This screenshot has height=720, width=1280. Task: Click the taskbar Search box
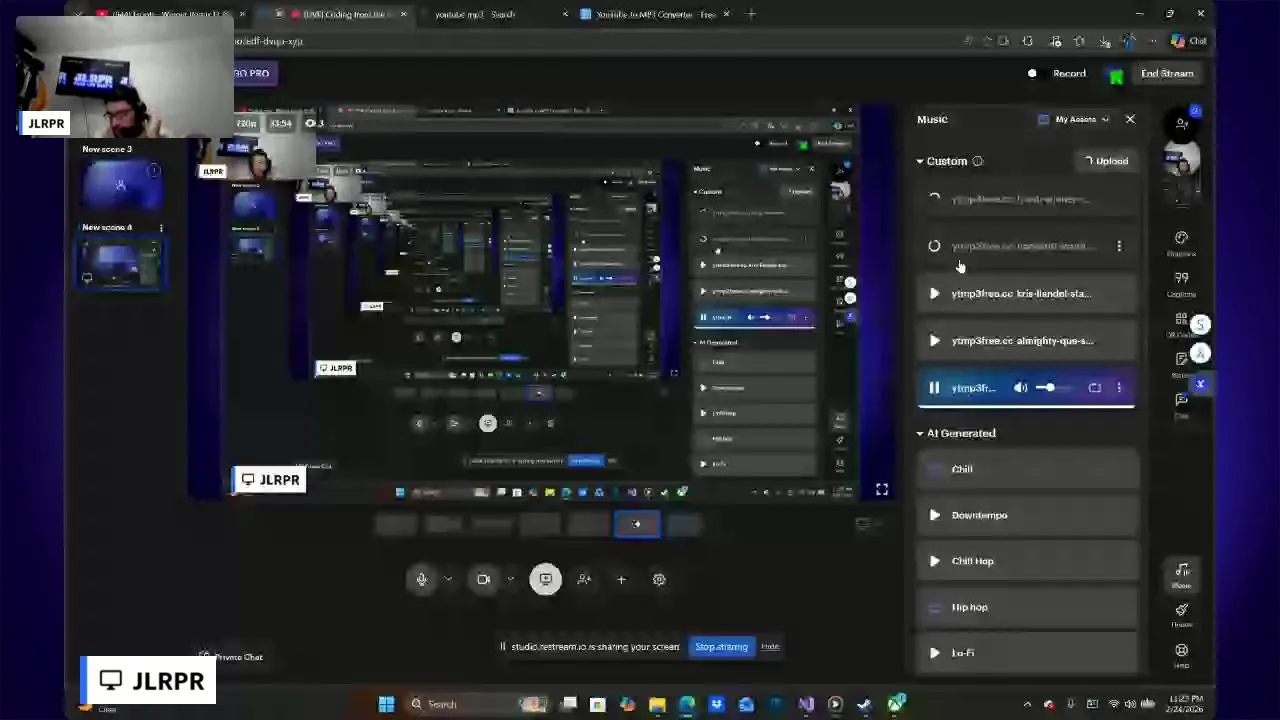tap(475, 704)
